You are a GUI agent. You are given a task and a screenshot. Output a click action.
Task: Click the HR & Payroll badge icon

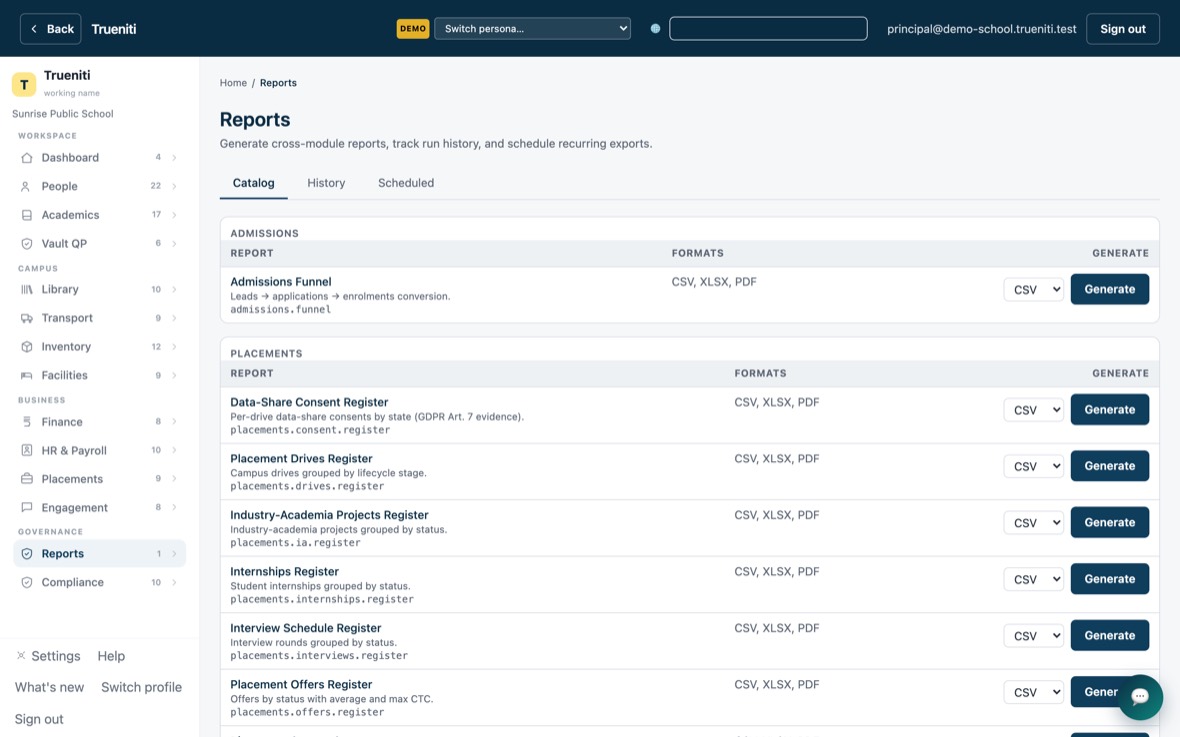tap(26, 450)
